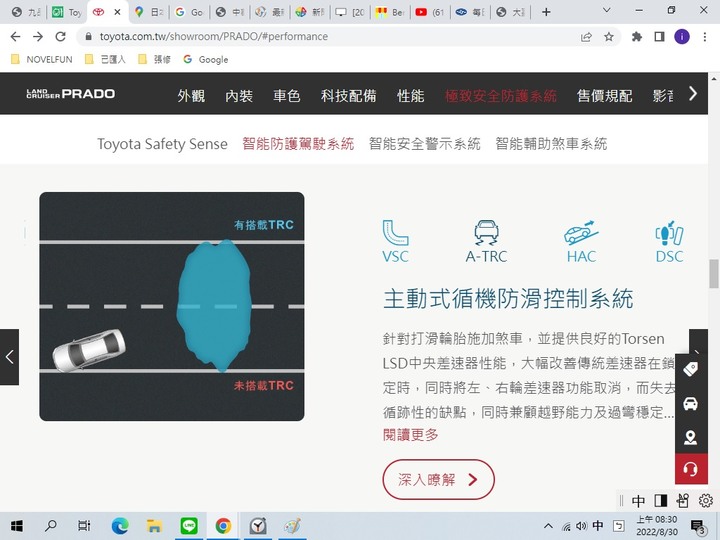Open the 已匯入 bookmark folder

[x=106, y=59]
